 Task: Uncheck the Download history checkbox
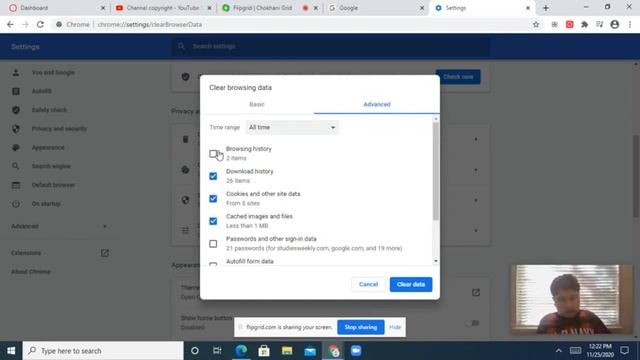213,176
